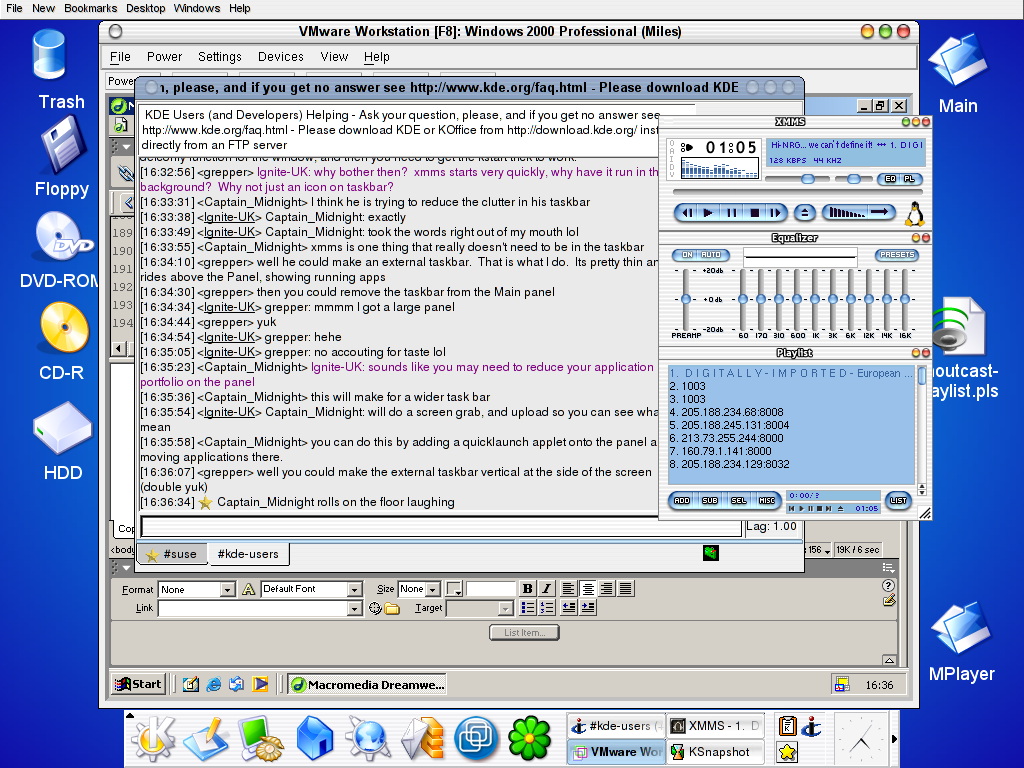Click the XMMS volume slider
Image resolution: width=1024 pixels, height=768 pixels.
click(x=808, y=179)
